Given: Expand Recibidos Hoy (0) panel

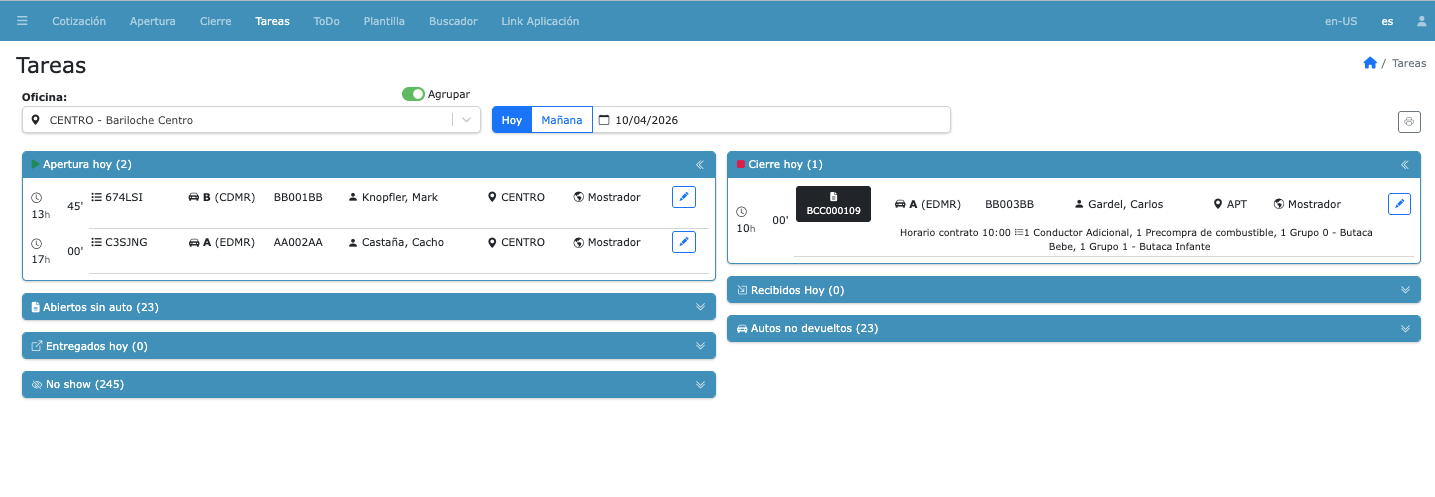Looking at the screenshot, I should tap(1074, 290).
